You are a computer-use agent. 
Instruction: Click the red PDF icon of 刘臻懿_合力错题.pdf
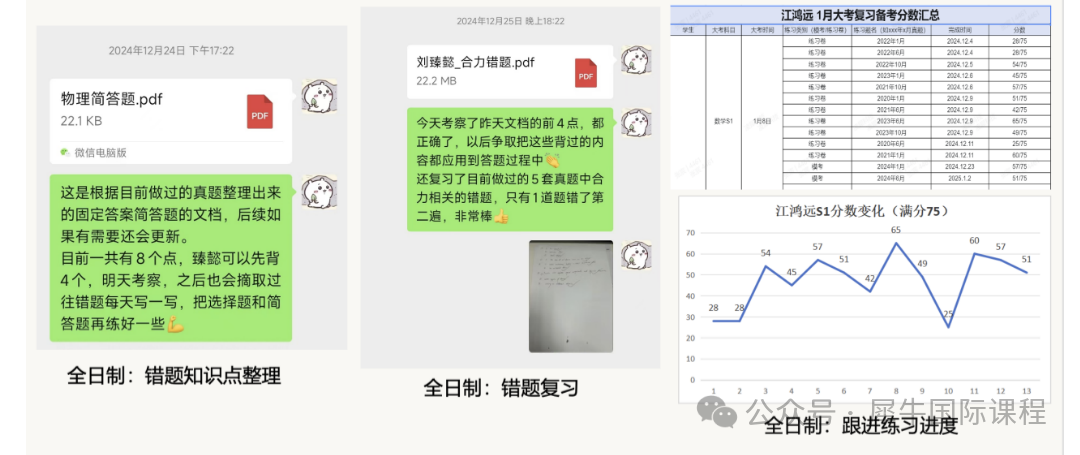(585, 73)
